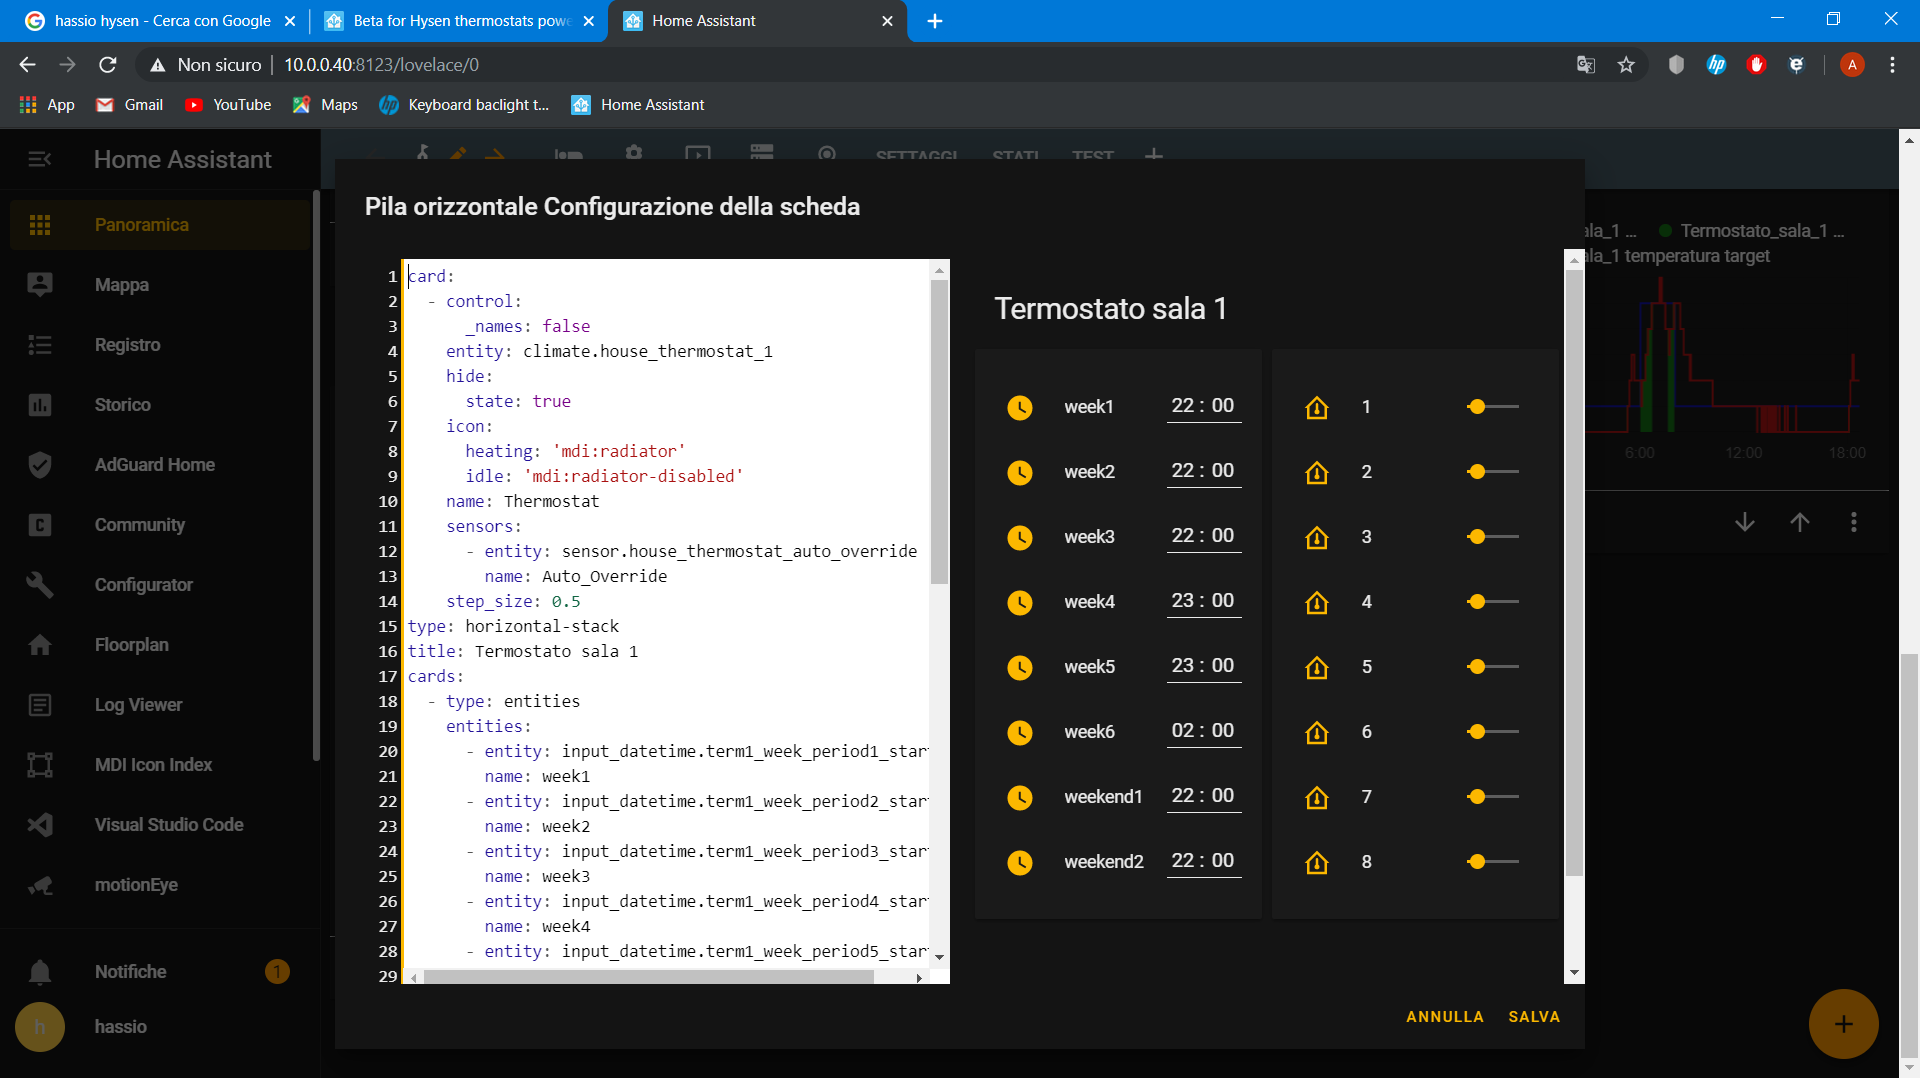Open Visual Studio Code sidebar icon

click(x=40, y=825)
